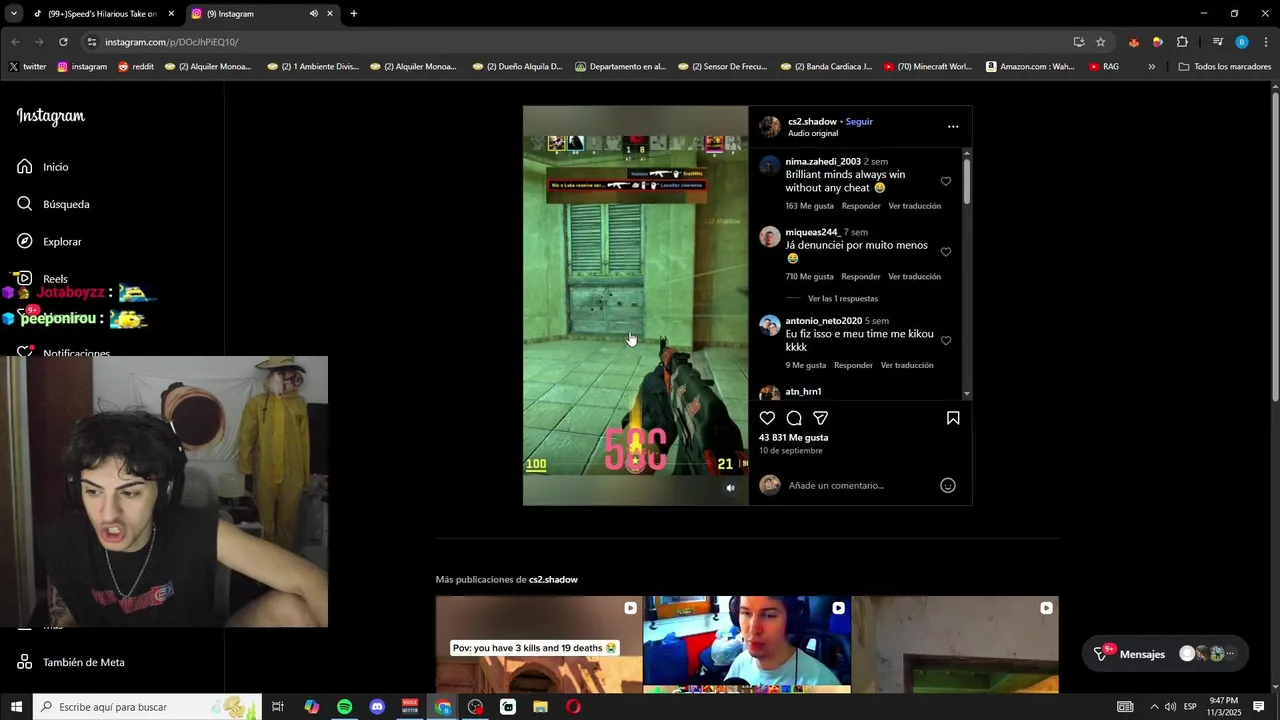Viewport: 1280px width, 720px height.
Task: Open the twitter bookmark
Action: (x=28, y=67)
